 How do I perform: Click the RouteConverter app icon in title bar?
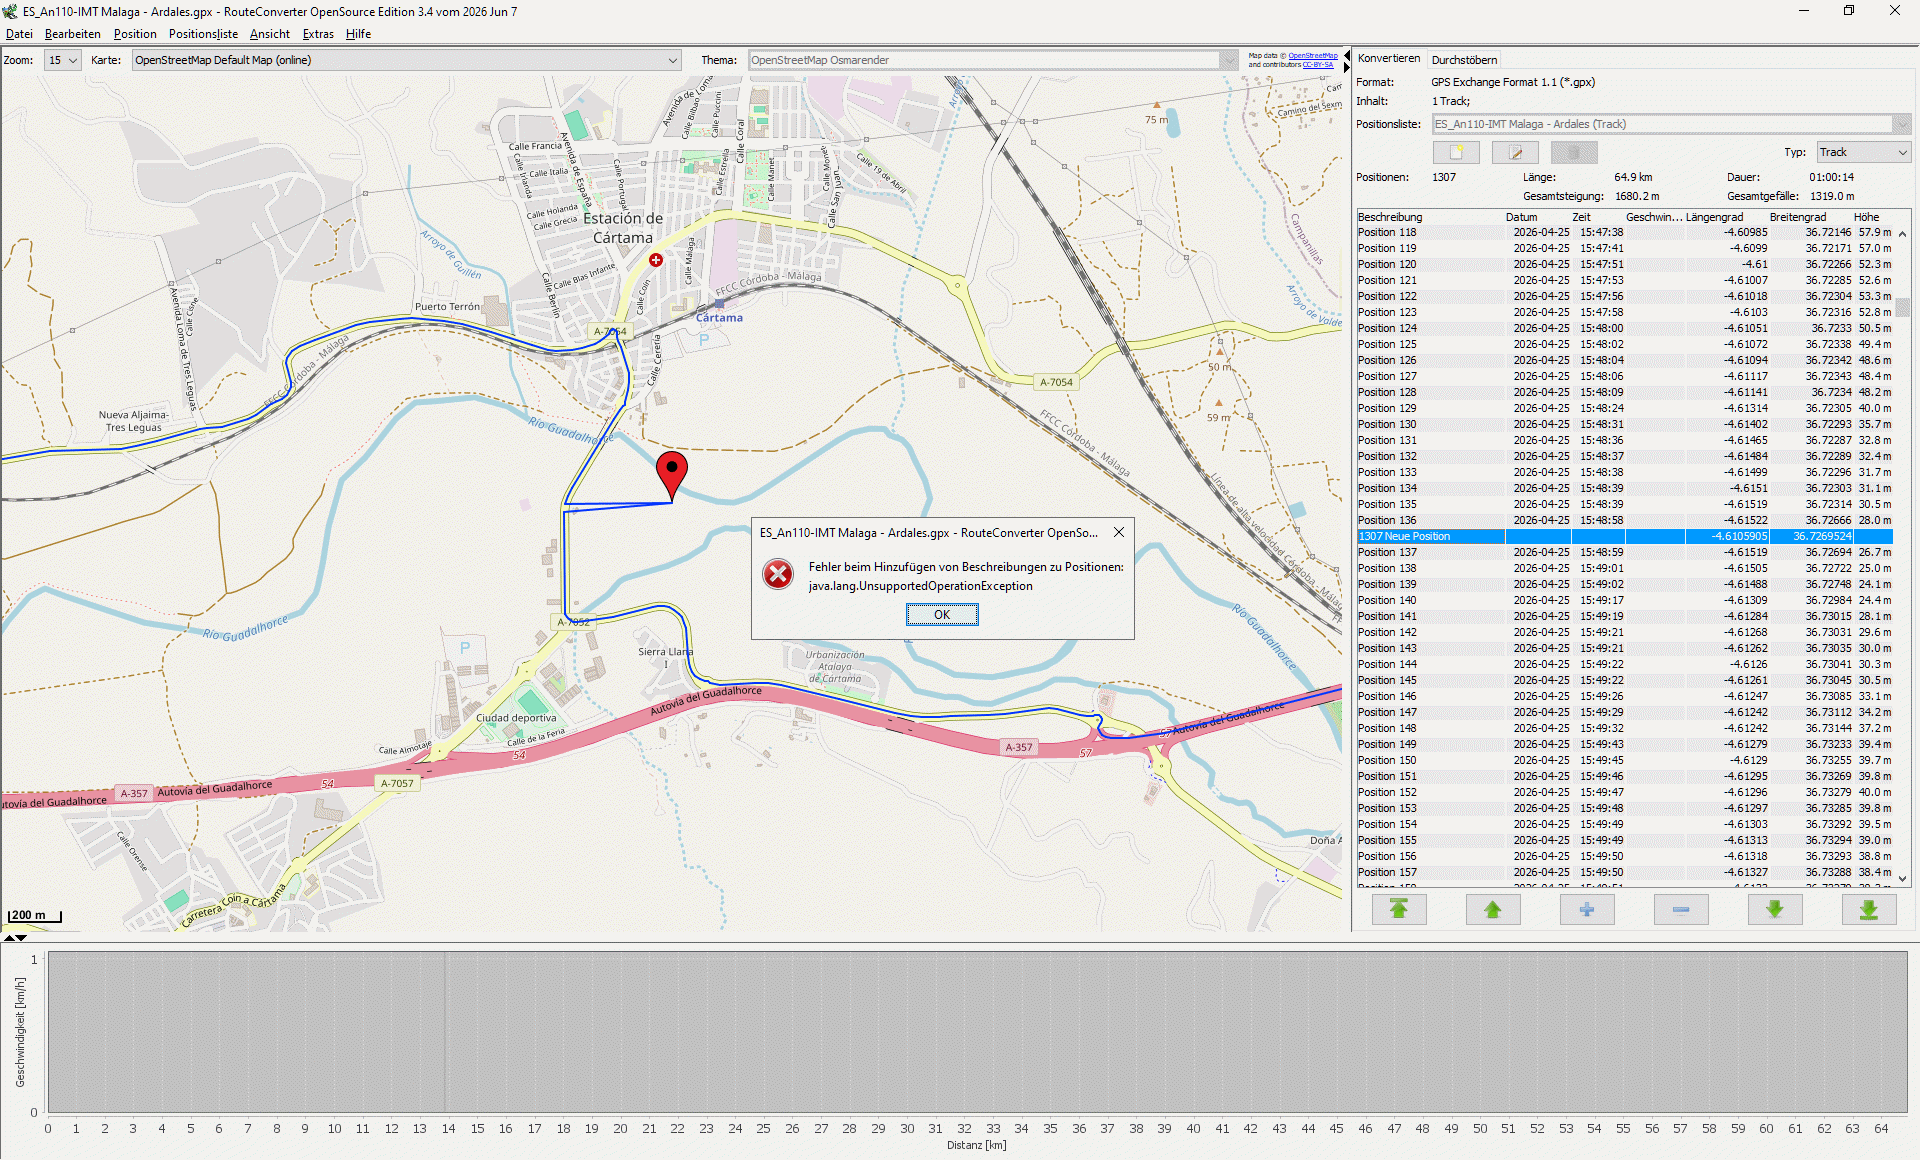coord(11,11)
